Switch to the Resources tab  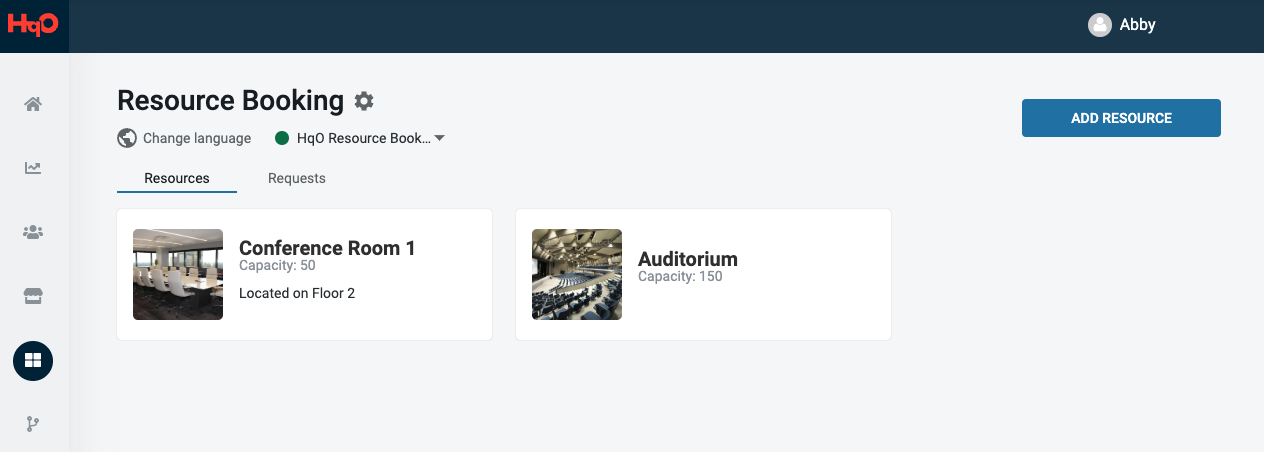[177, 178]
